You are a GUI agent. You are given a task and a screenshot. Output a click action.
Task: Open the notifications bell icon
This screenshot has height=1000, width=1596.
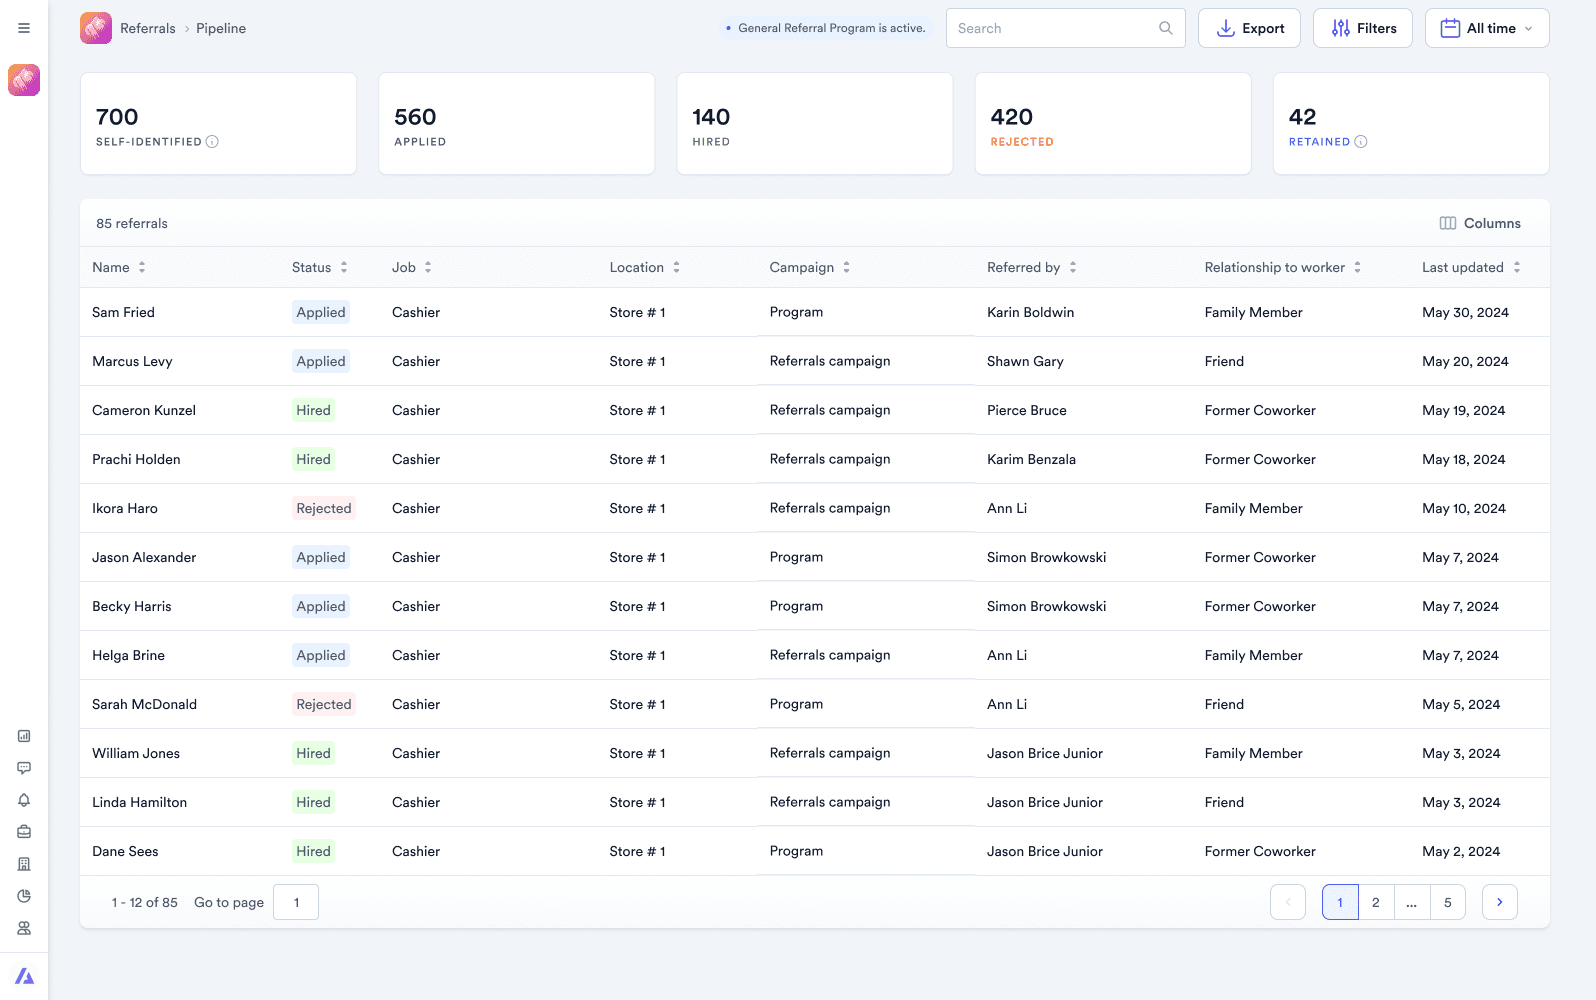24,800
